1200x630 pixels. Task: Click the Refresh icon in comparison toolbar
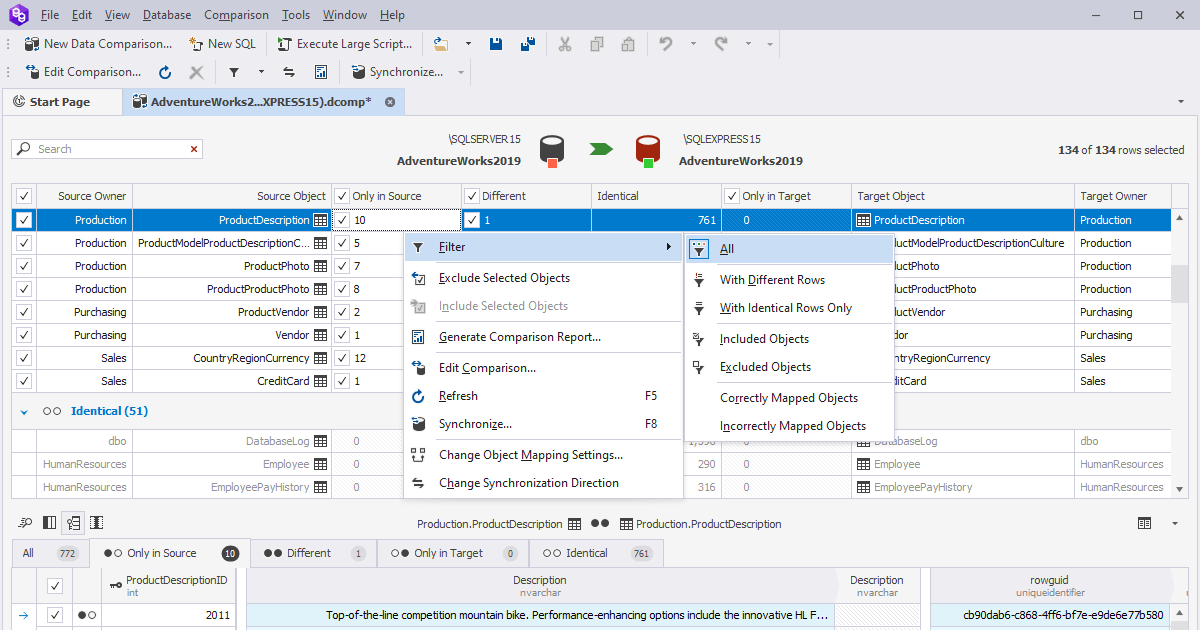click(x=166, y=72)
